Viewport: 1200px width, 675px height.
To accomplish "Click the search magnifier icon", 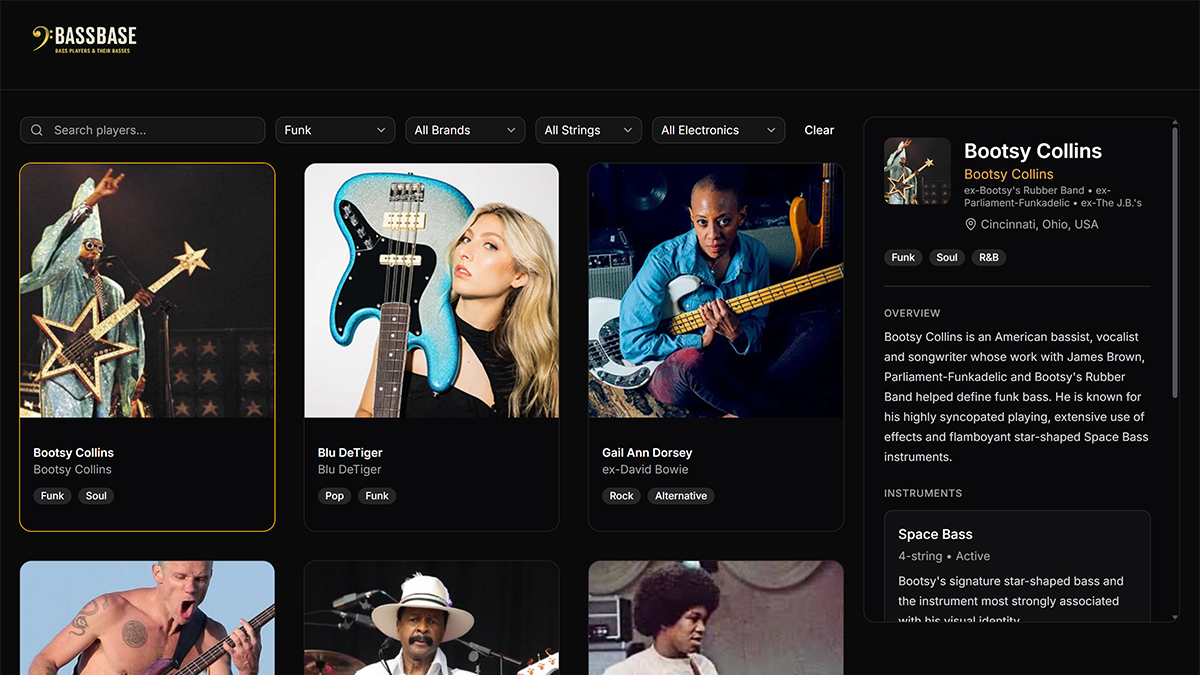I will [x=37, y=130].
